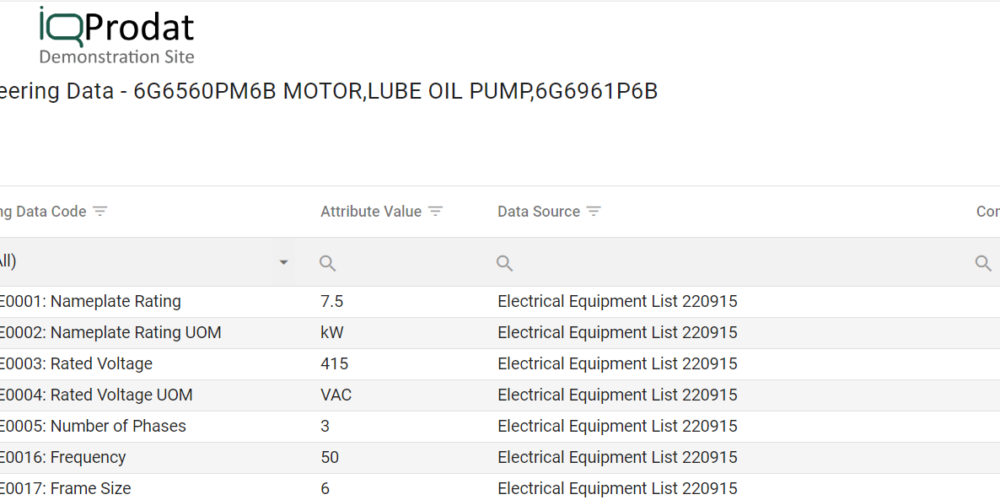This screenshot has height=500, width=1000.
Task: Select the kW attribute value
Action: tap(332, 332)
